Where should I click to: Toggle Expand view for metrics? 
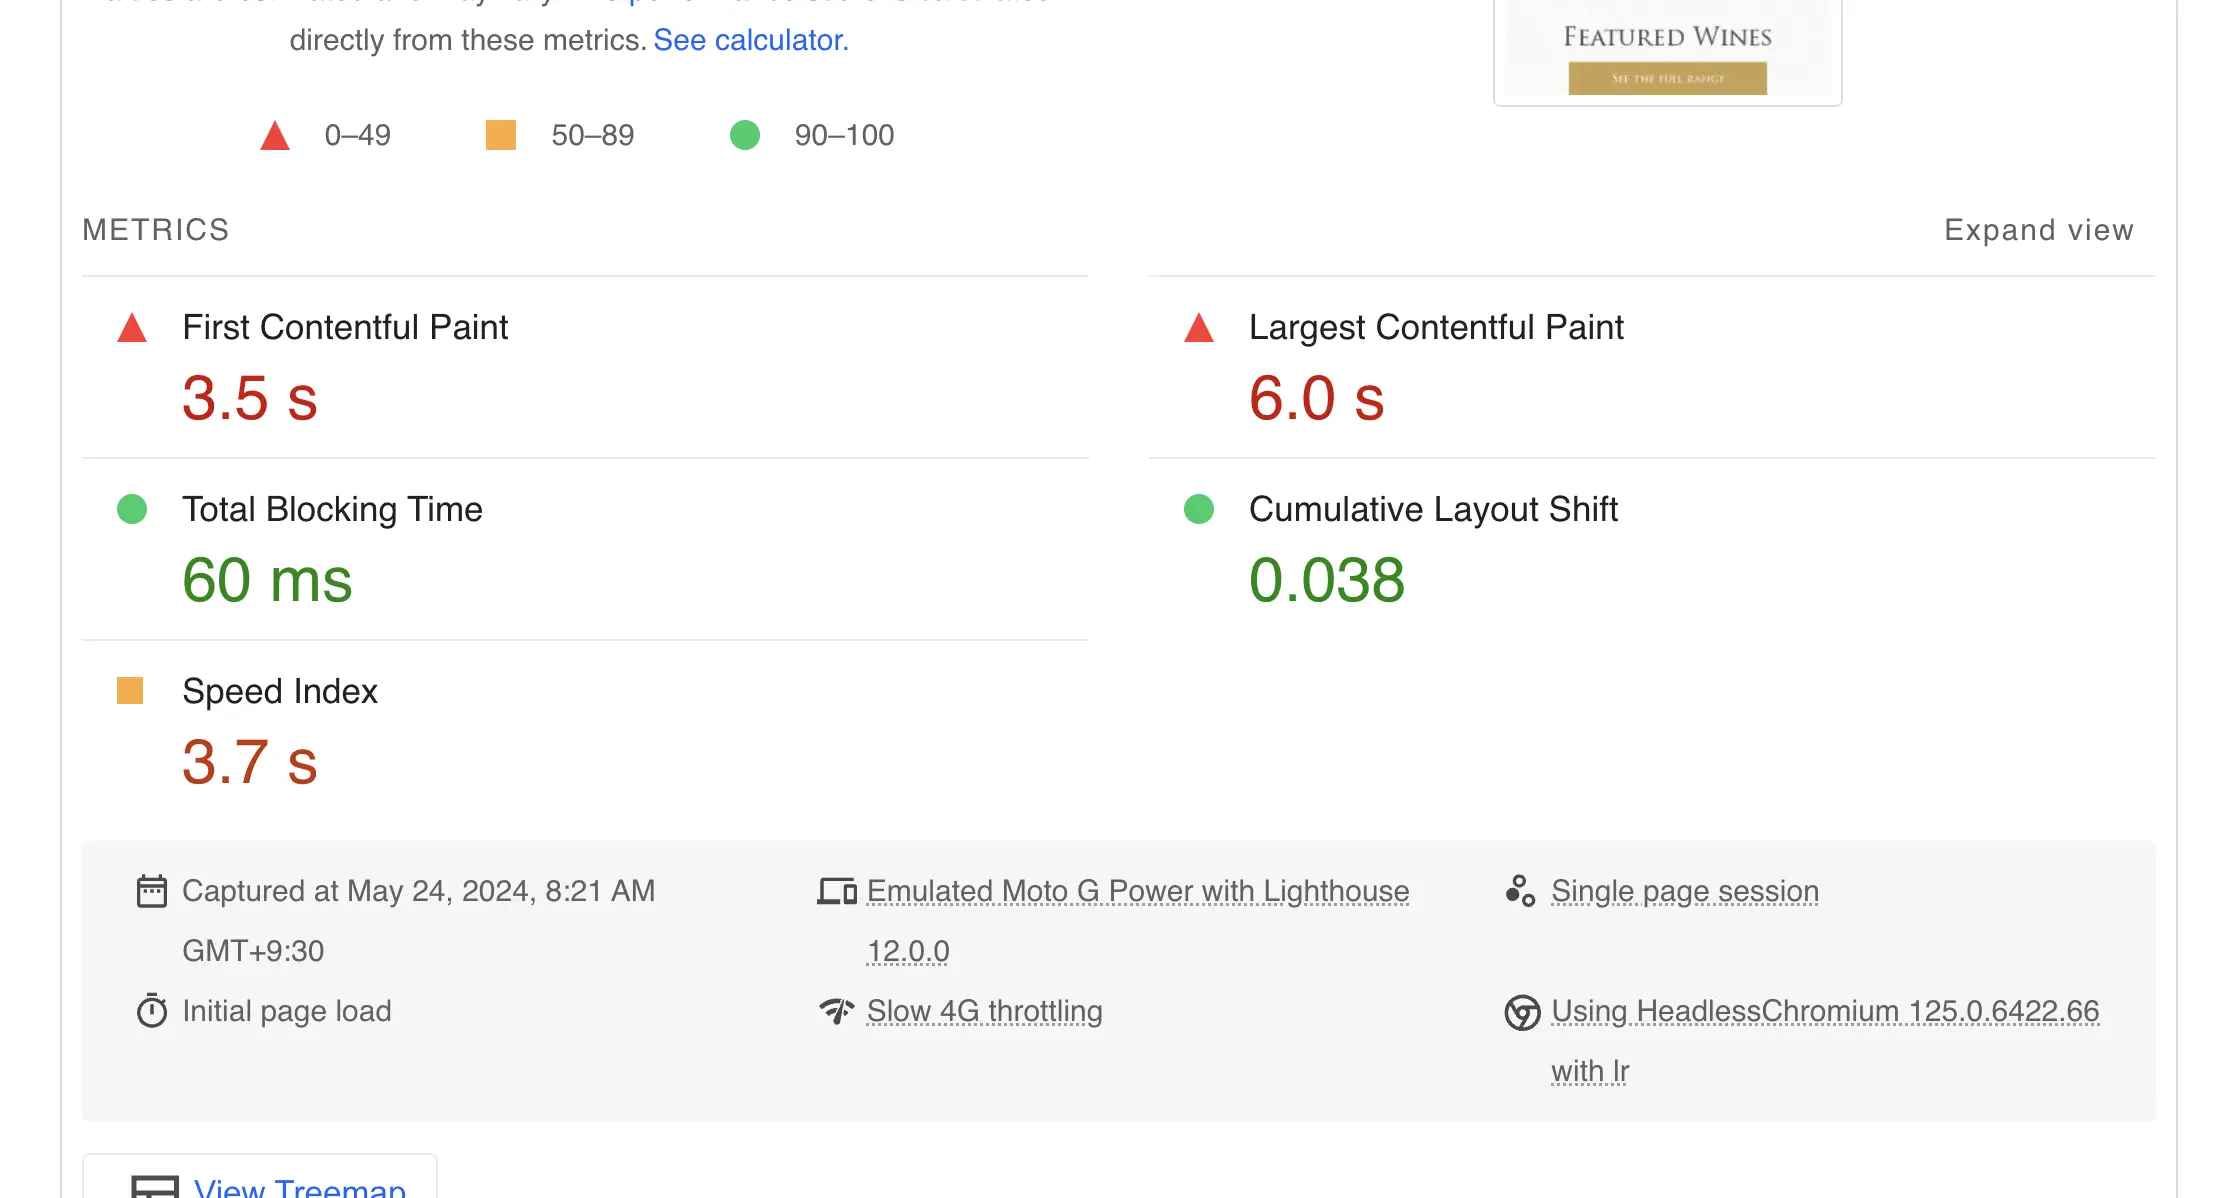click(x=2038, y=230)
